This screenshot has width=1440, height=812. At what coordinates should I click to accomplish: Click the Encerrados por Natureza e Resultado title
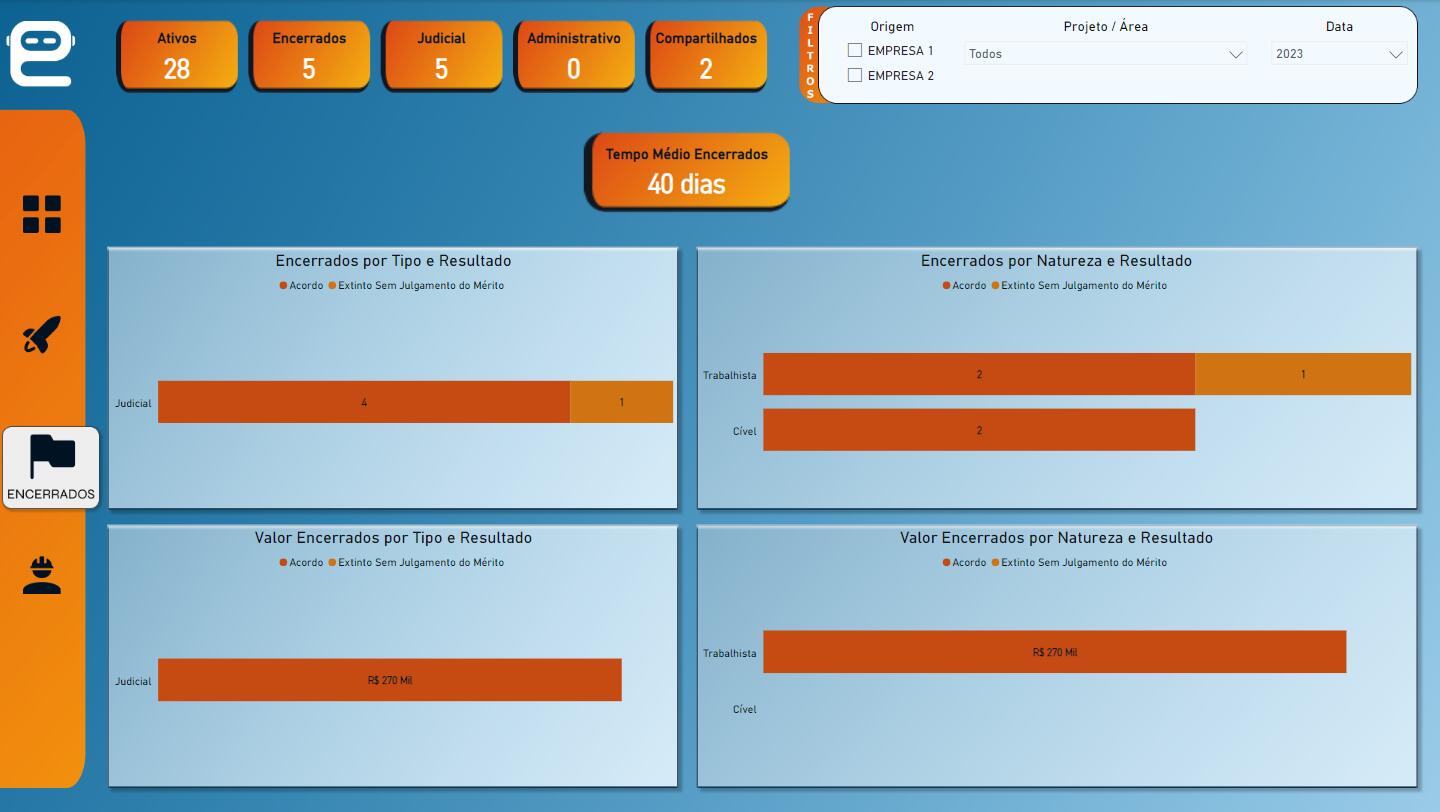click(1056, 261)
